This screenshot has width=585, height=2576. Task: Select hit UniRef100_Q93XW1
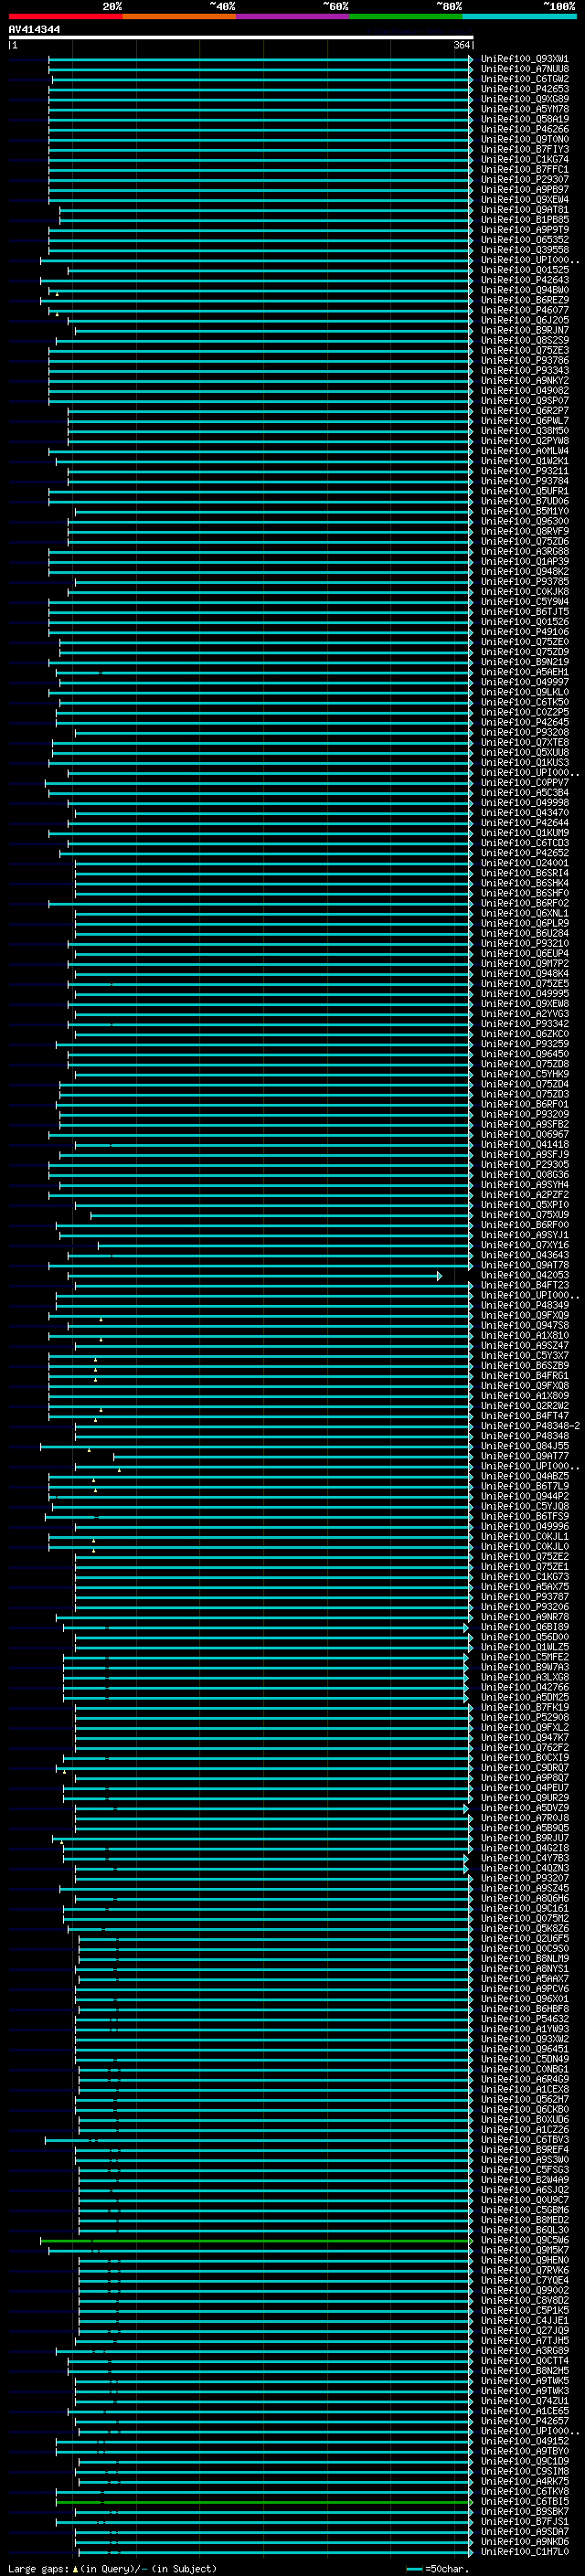pyautogui.click(x=525, y=59)
